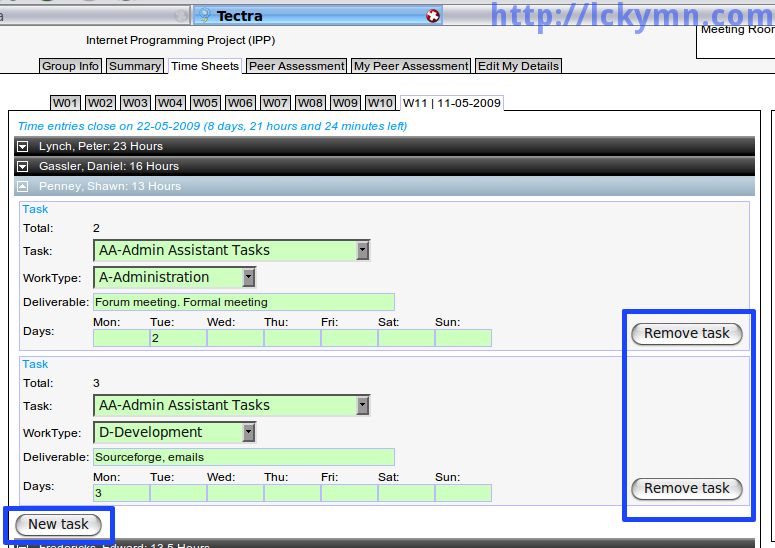The width and height of the screenshot is (775, 548).
Task: Collapse Penney, Shawn timesheet arrow icon
Action: tap(23, 186)
